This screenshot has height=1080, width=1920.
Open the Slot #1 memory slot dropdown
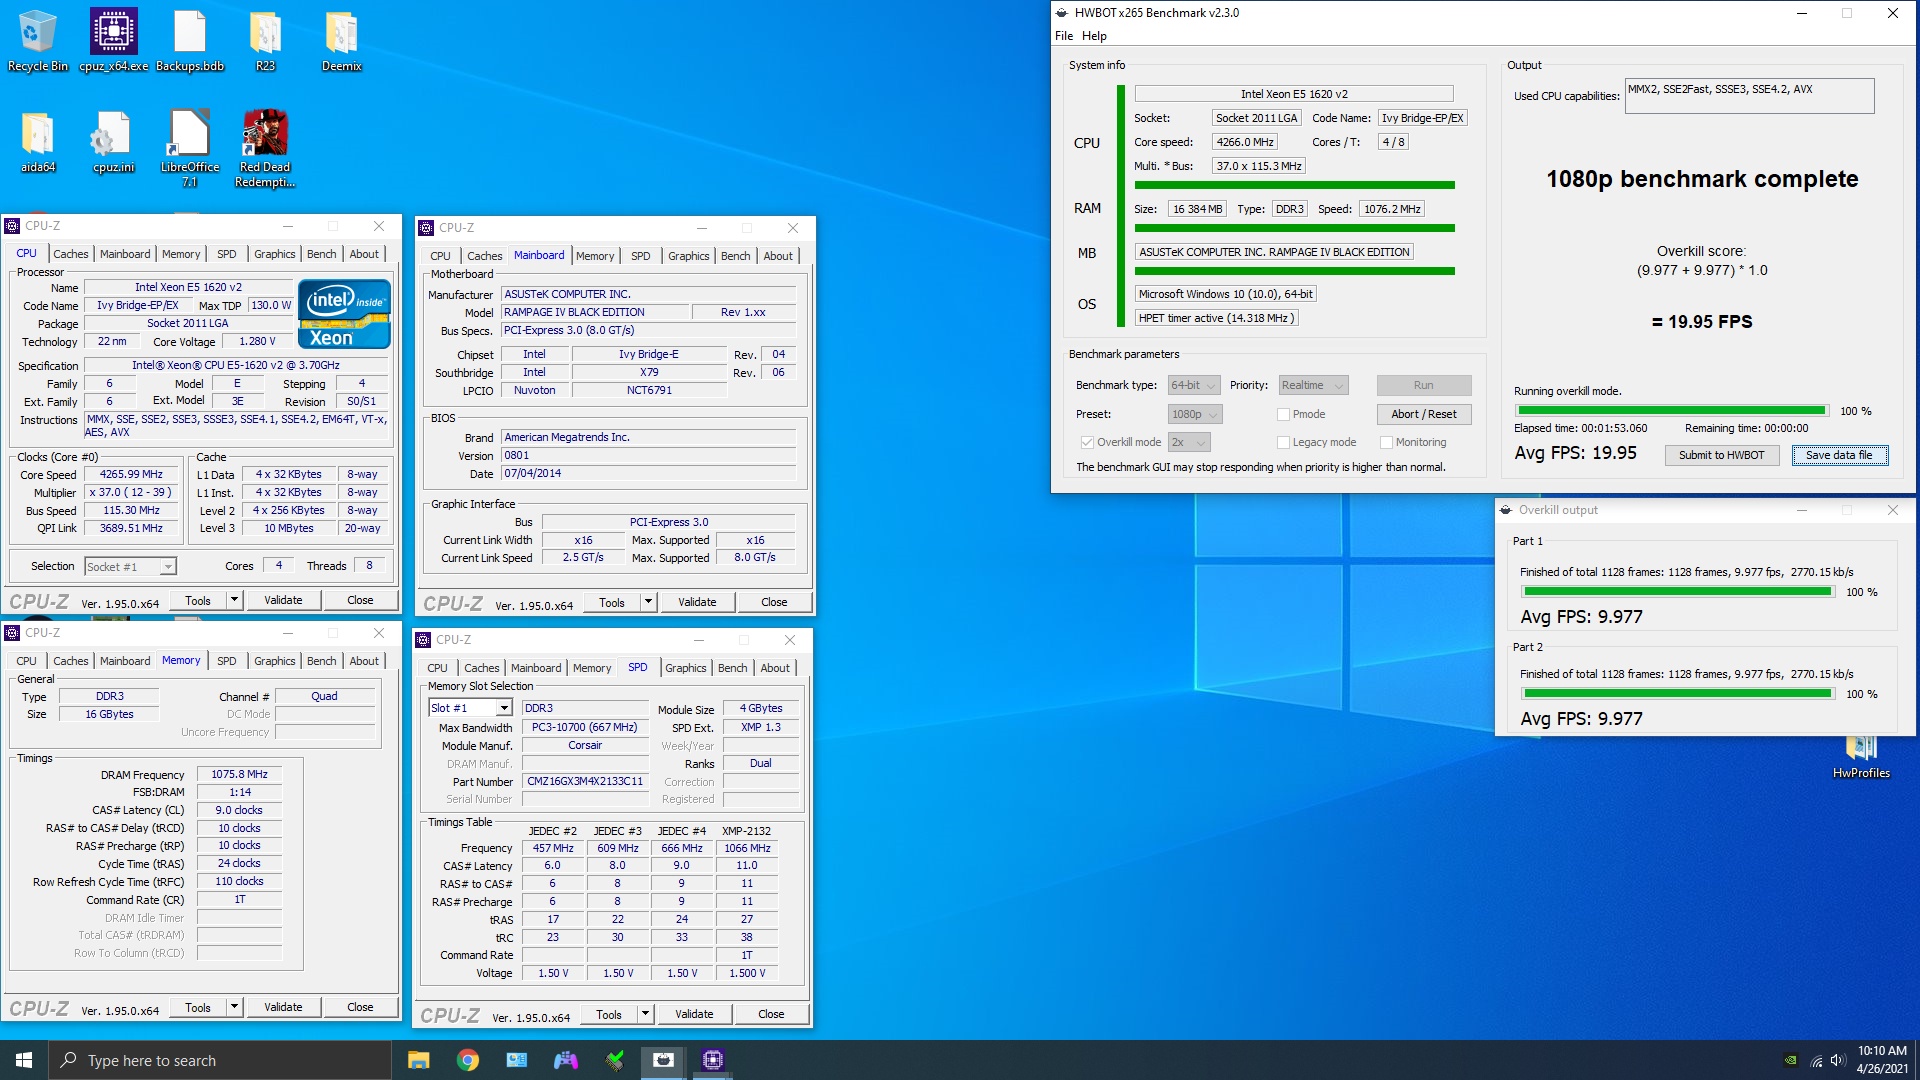[x=470, y=708]
